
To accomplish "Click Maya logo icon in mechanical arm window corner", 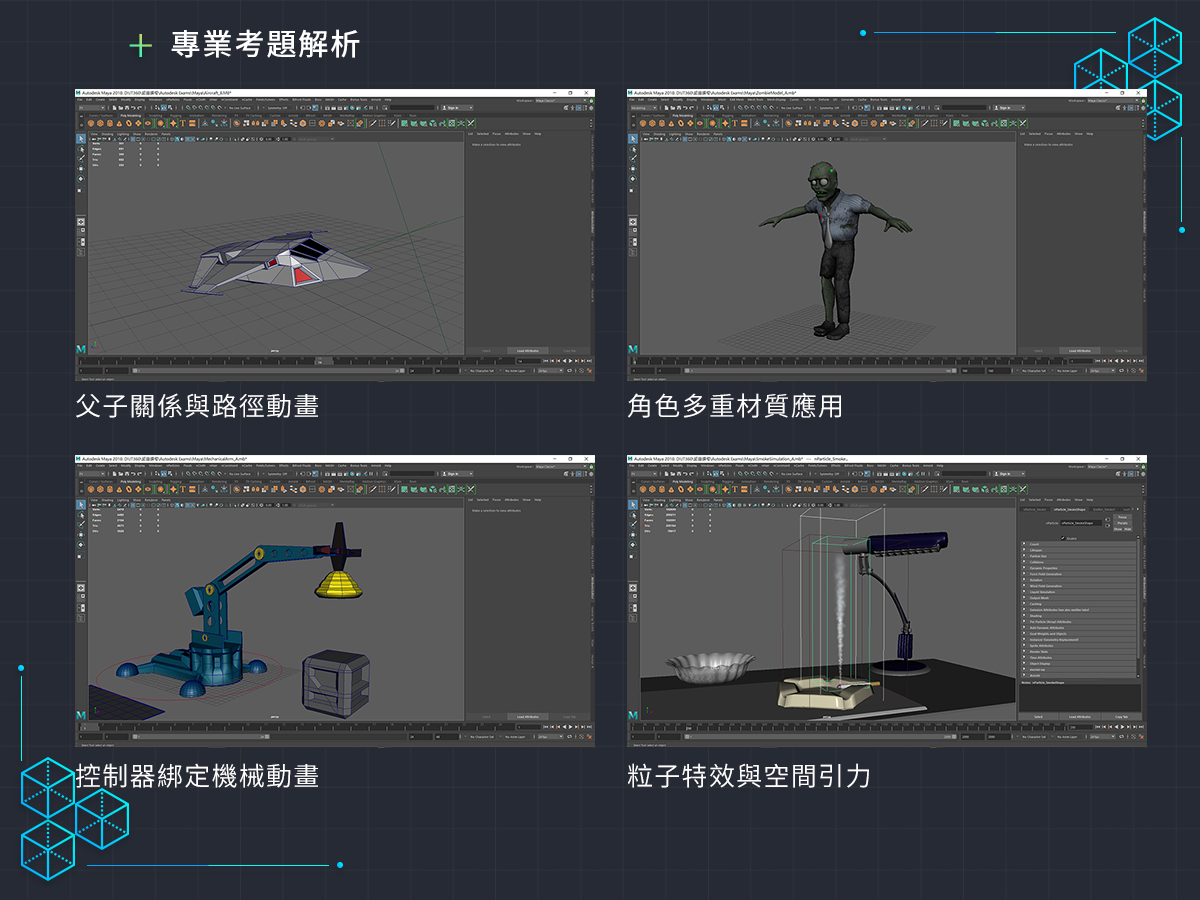I will (x=80, y=715).
